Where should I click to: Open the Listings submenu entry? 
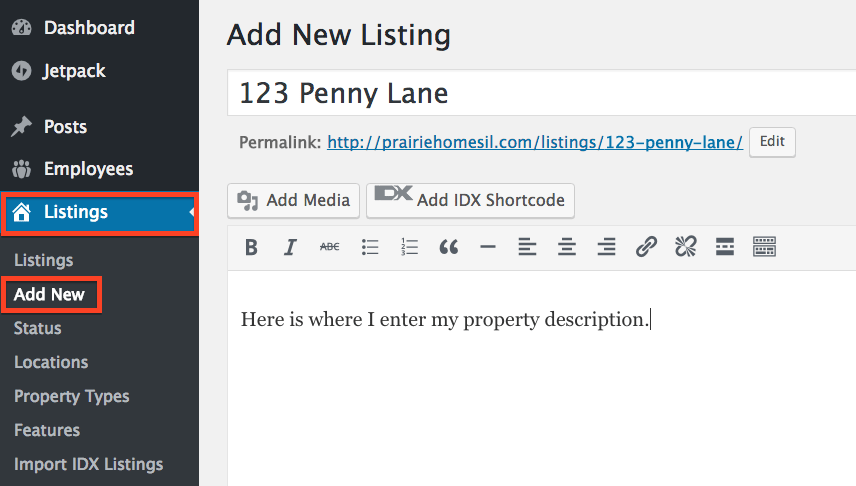click(x=44, y=260)
